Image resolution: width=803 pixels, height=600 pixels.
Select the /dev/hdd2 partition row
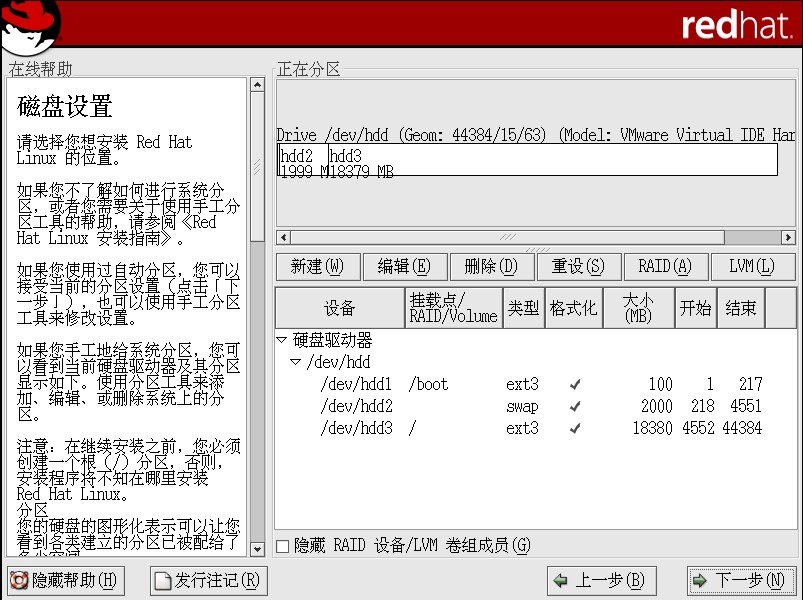point(535,406)
